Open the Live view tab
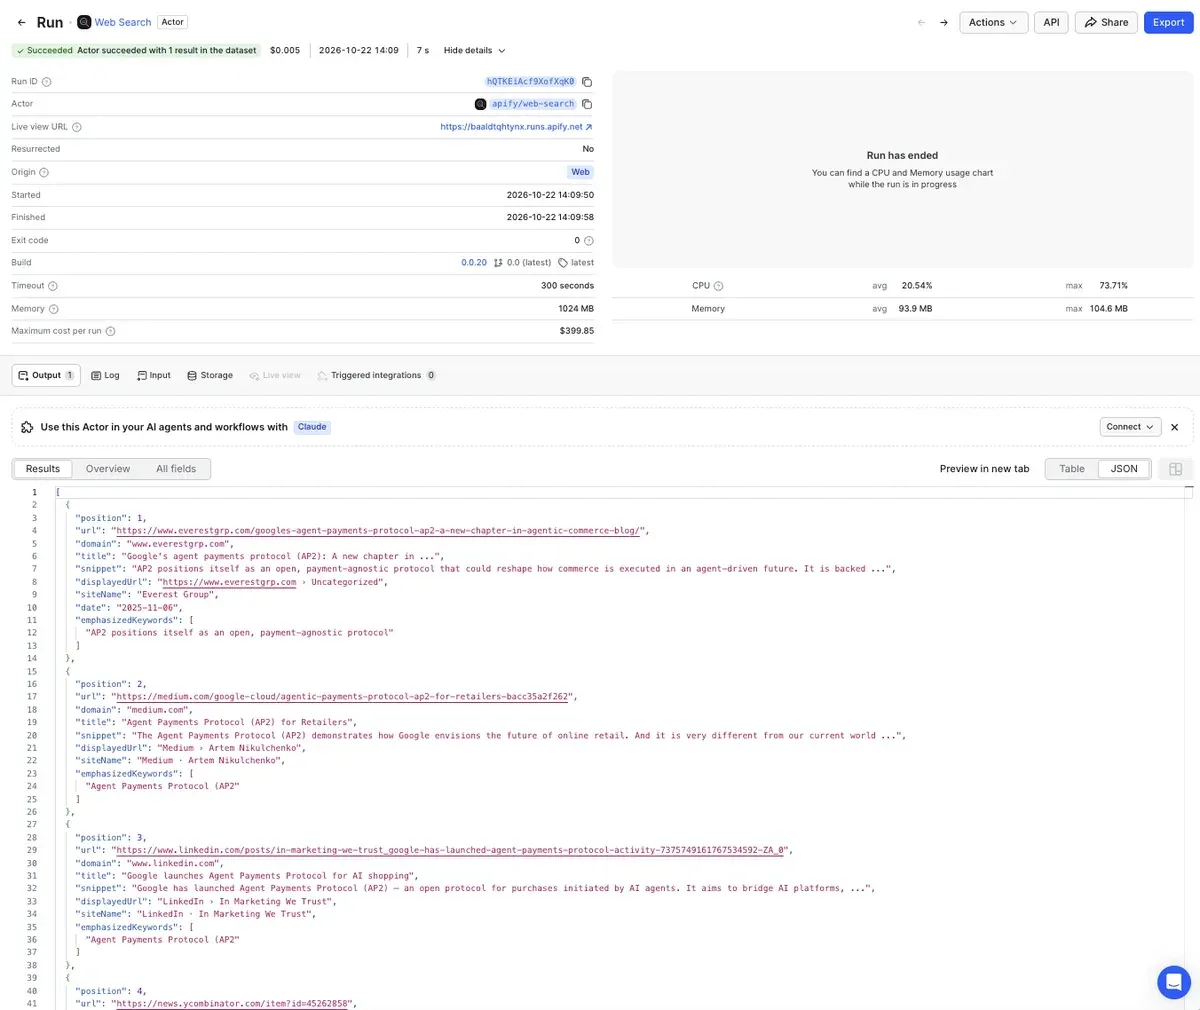Screen dimensions: 1200x1010 [275, 376]
